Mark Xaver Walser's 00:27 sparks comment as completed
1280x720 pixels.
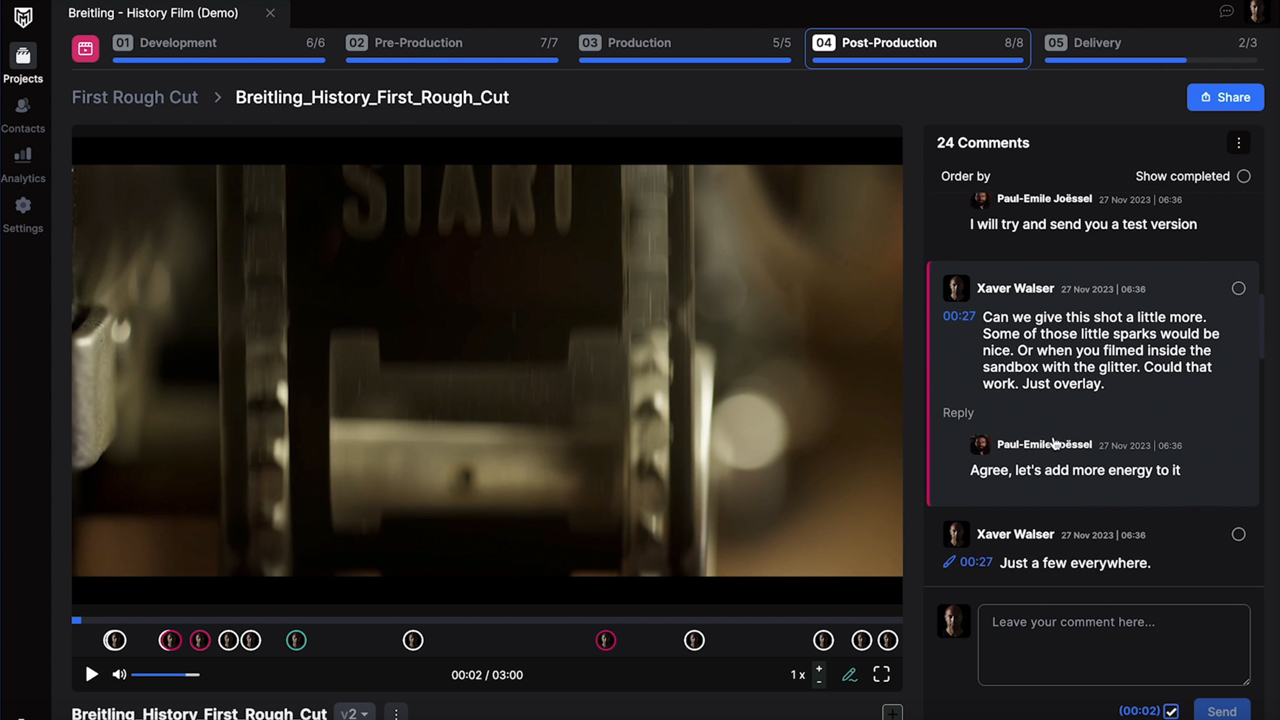pos(1238,288)
